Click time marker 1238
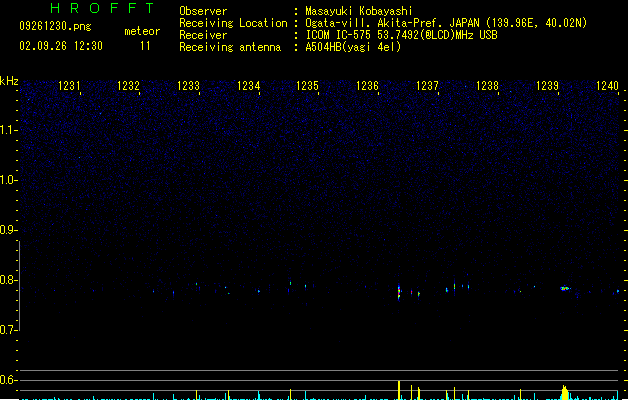This screenshot has height=400, width=629. (487, 86)
